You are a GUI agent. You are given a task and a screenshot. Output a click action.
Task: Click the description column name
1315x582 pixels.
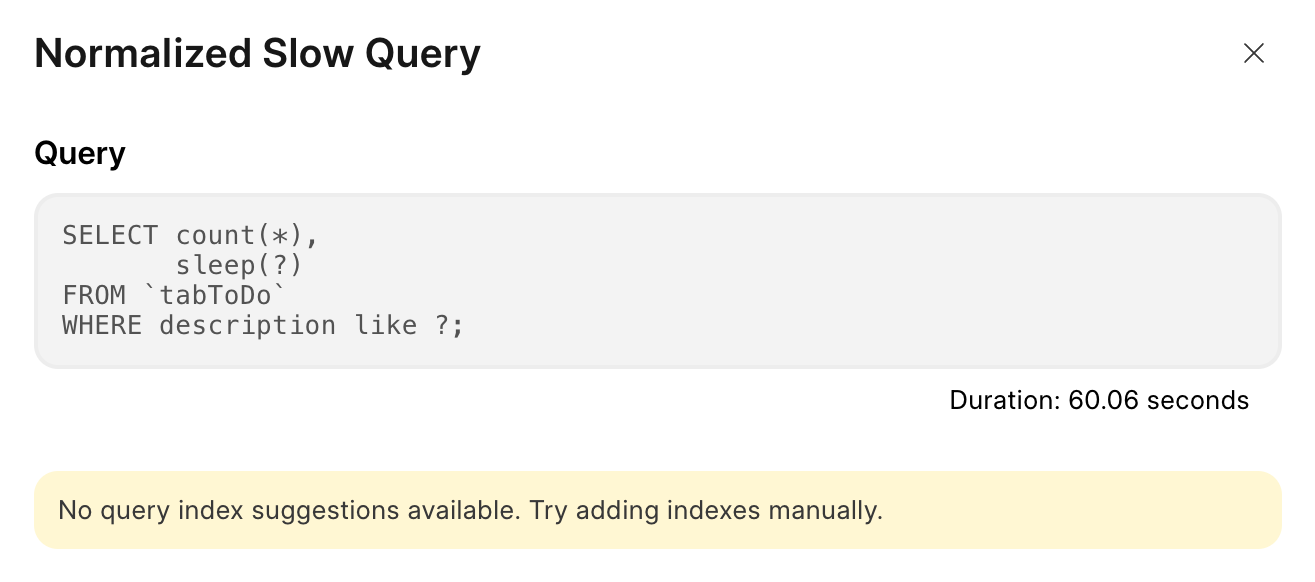247,326
